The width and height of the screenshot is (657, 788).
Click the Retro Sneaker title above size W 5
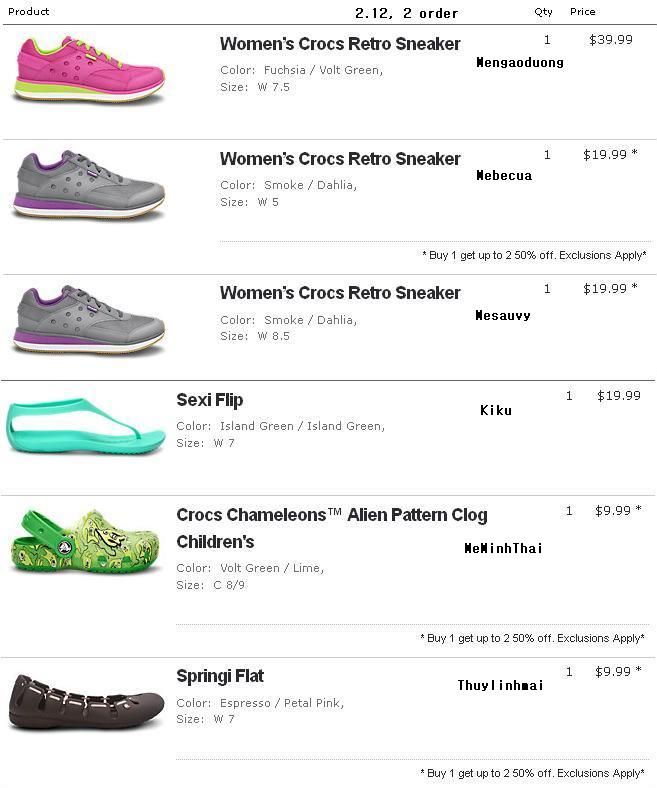(340, 159)
